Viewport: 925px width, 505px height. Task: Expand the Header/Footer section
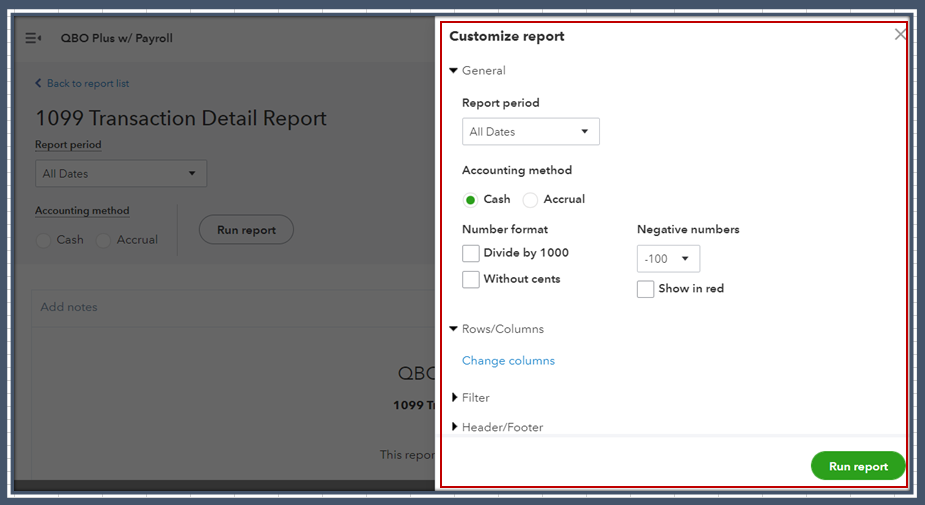coord(497,427)
